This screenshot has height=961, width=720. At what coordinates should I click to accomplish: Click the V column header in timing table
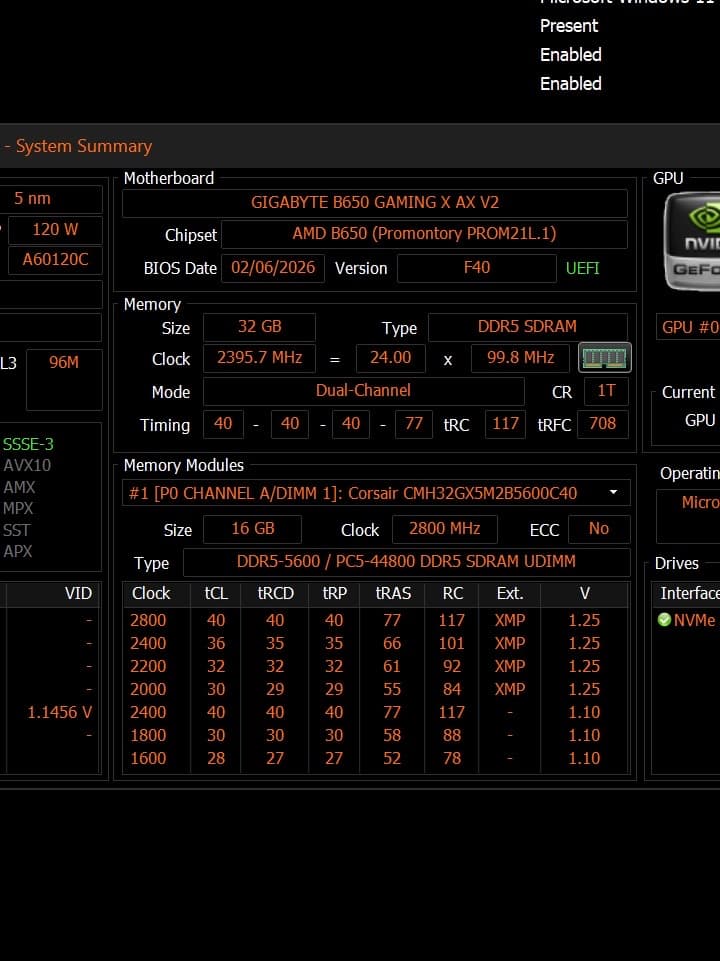click(x=585, y=593)
